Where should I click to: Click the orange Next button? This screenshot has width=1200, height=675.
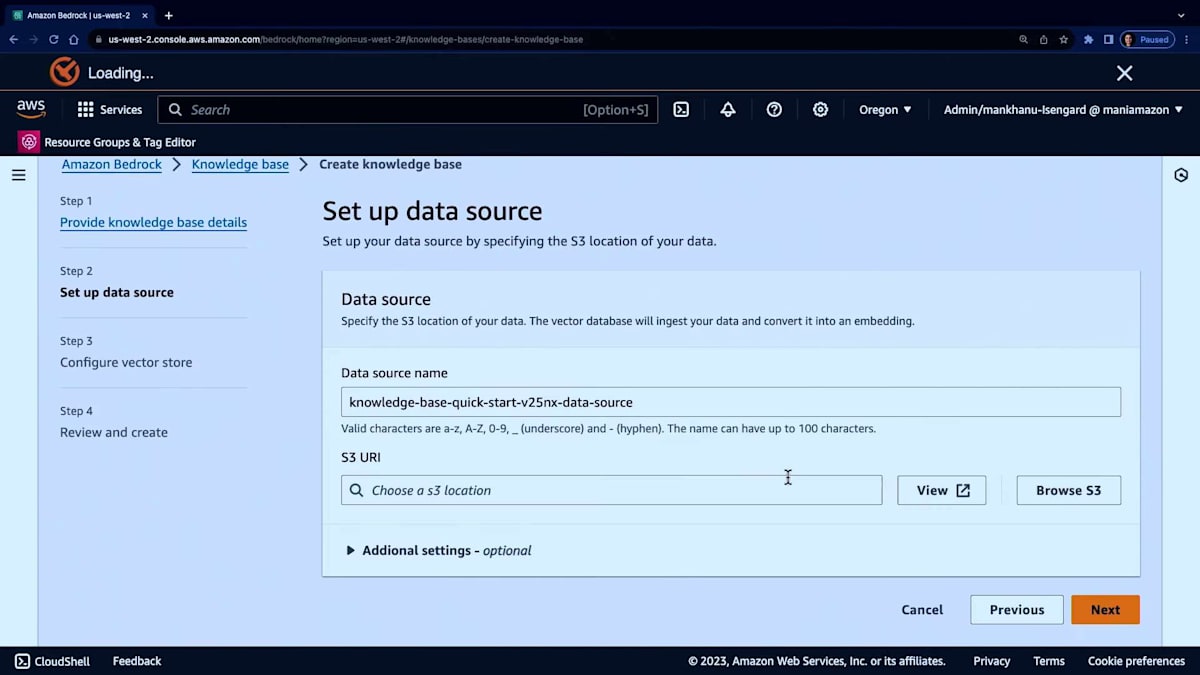[1105, 609]
